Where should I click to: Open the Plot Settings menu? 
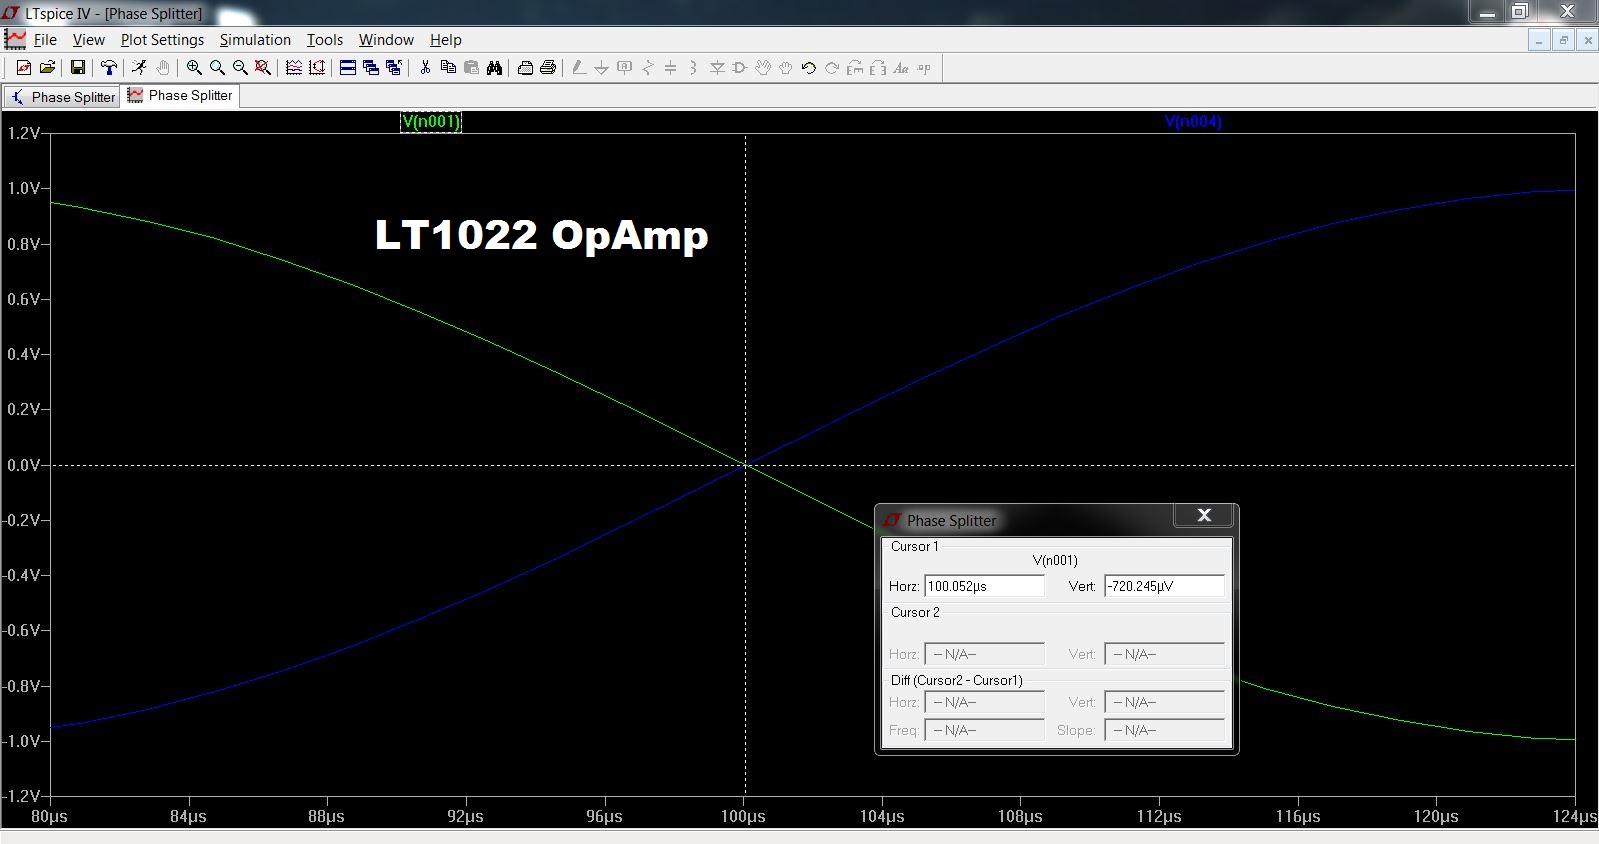click(x=162, y=40)
